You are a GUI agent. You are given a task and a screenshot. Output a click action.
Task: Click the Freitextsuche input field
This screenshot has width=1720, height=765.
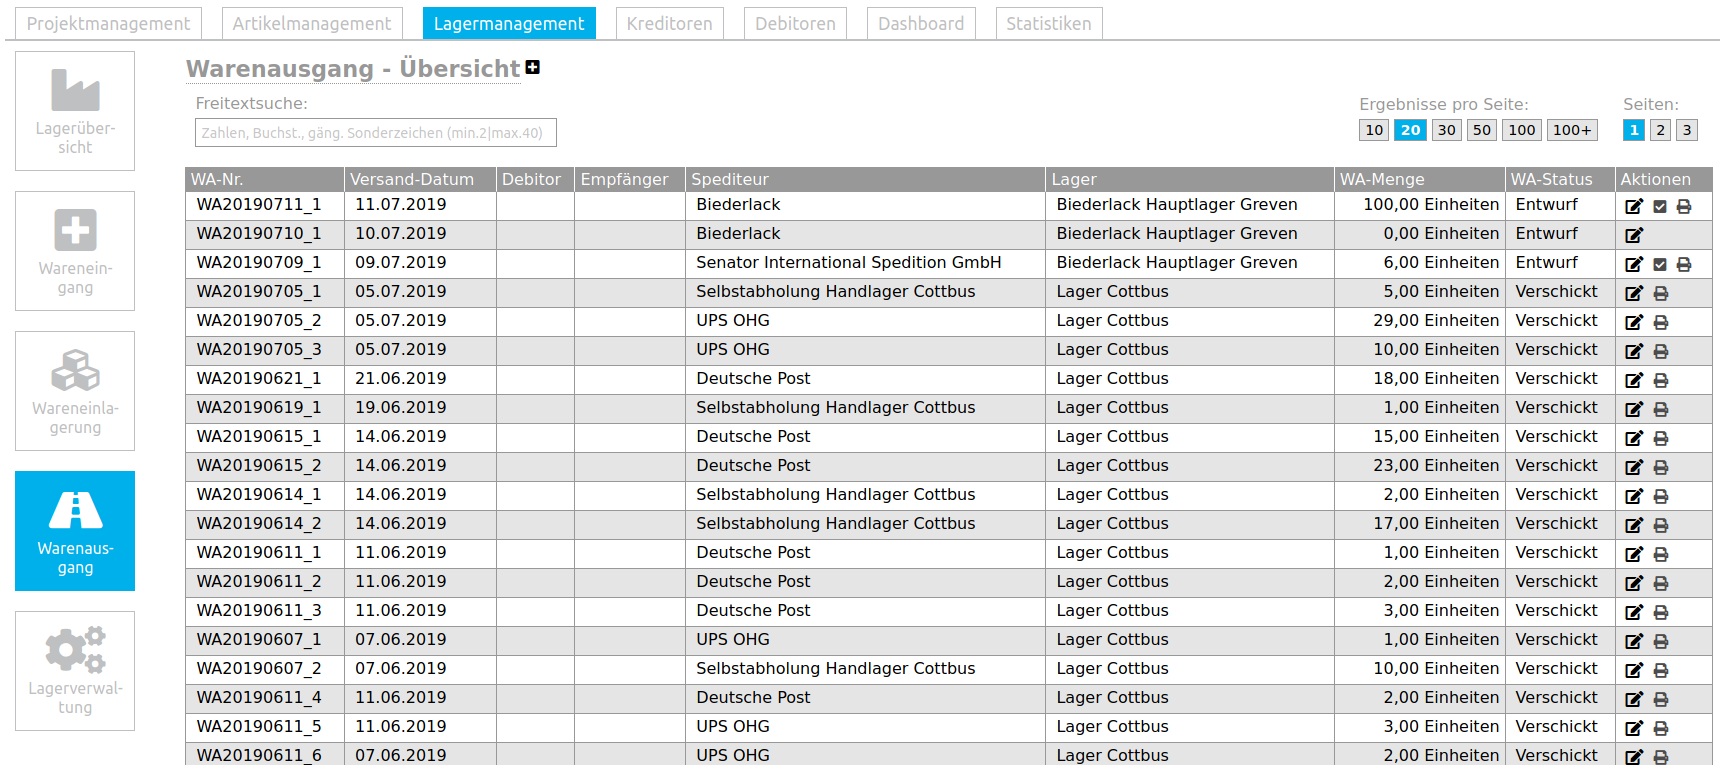376,133
